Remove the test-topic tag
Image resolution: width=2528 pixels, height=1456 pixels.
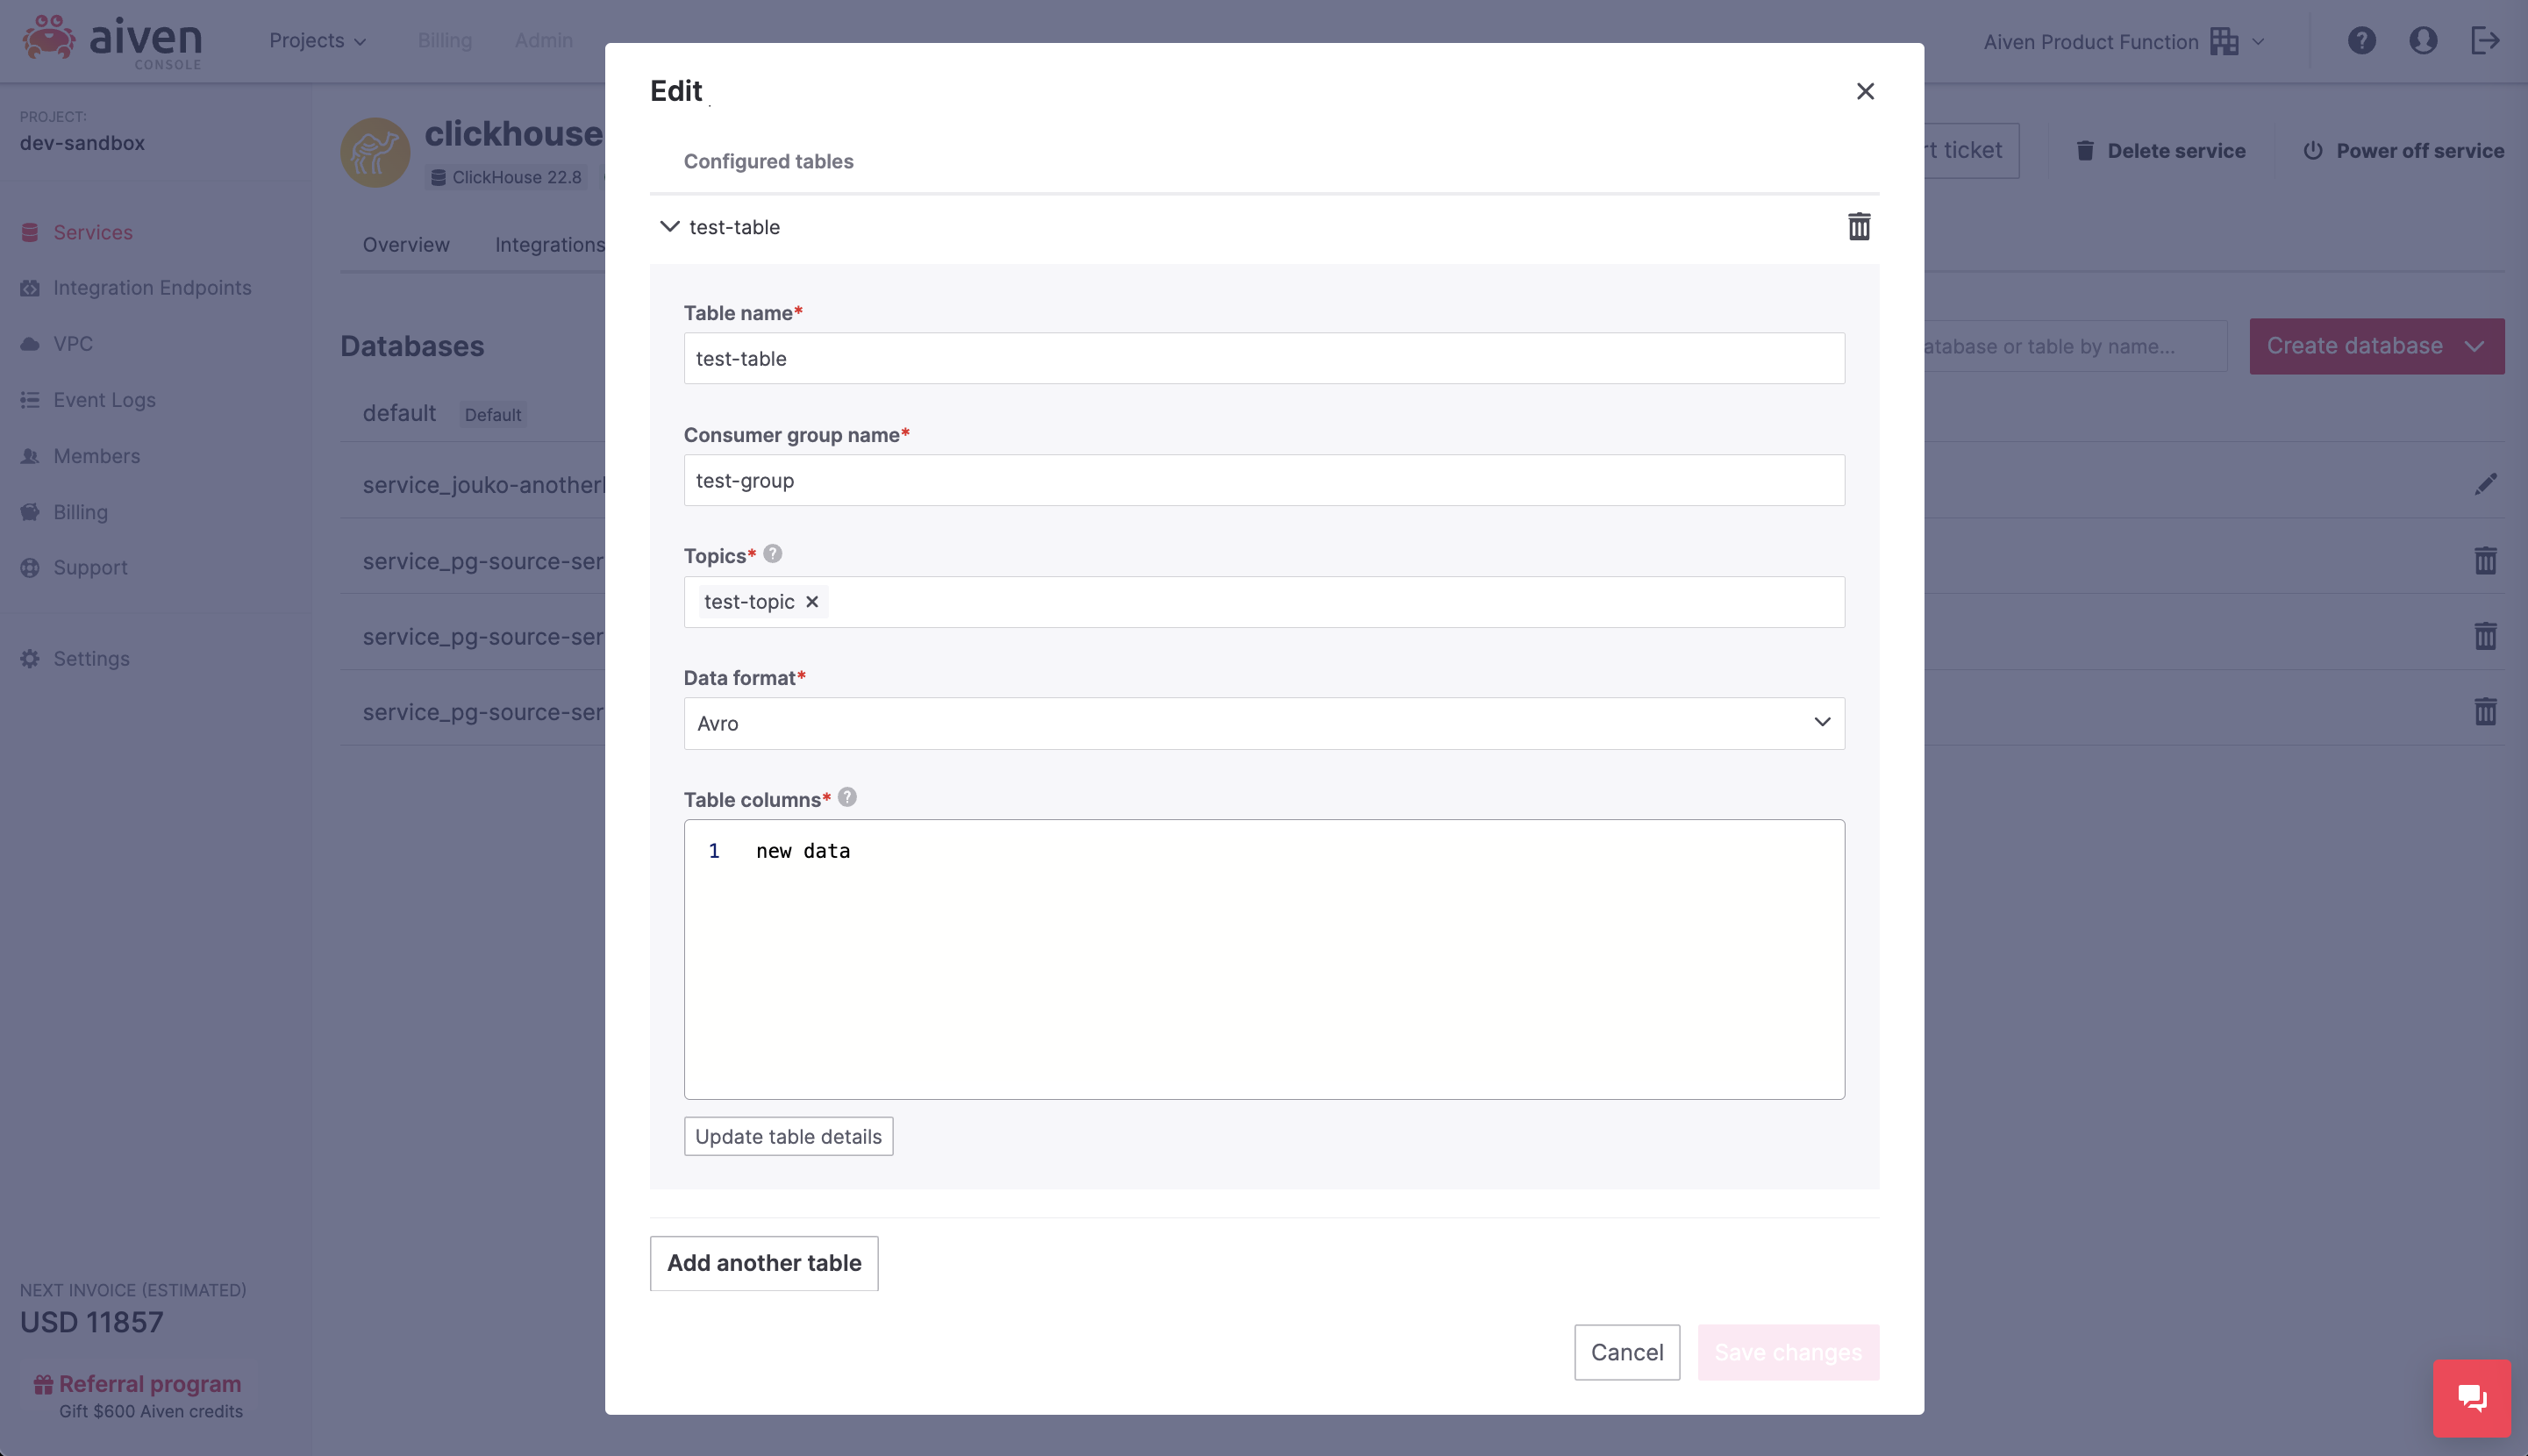pyautogui.click(x=812, y=602)
